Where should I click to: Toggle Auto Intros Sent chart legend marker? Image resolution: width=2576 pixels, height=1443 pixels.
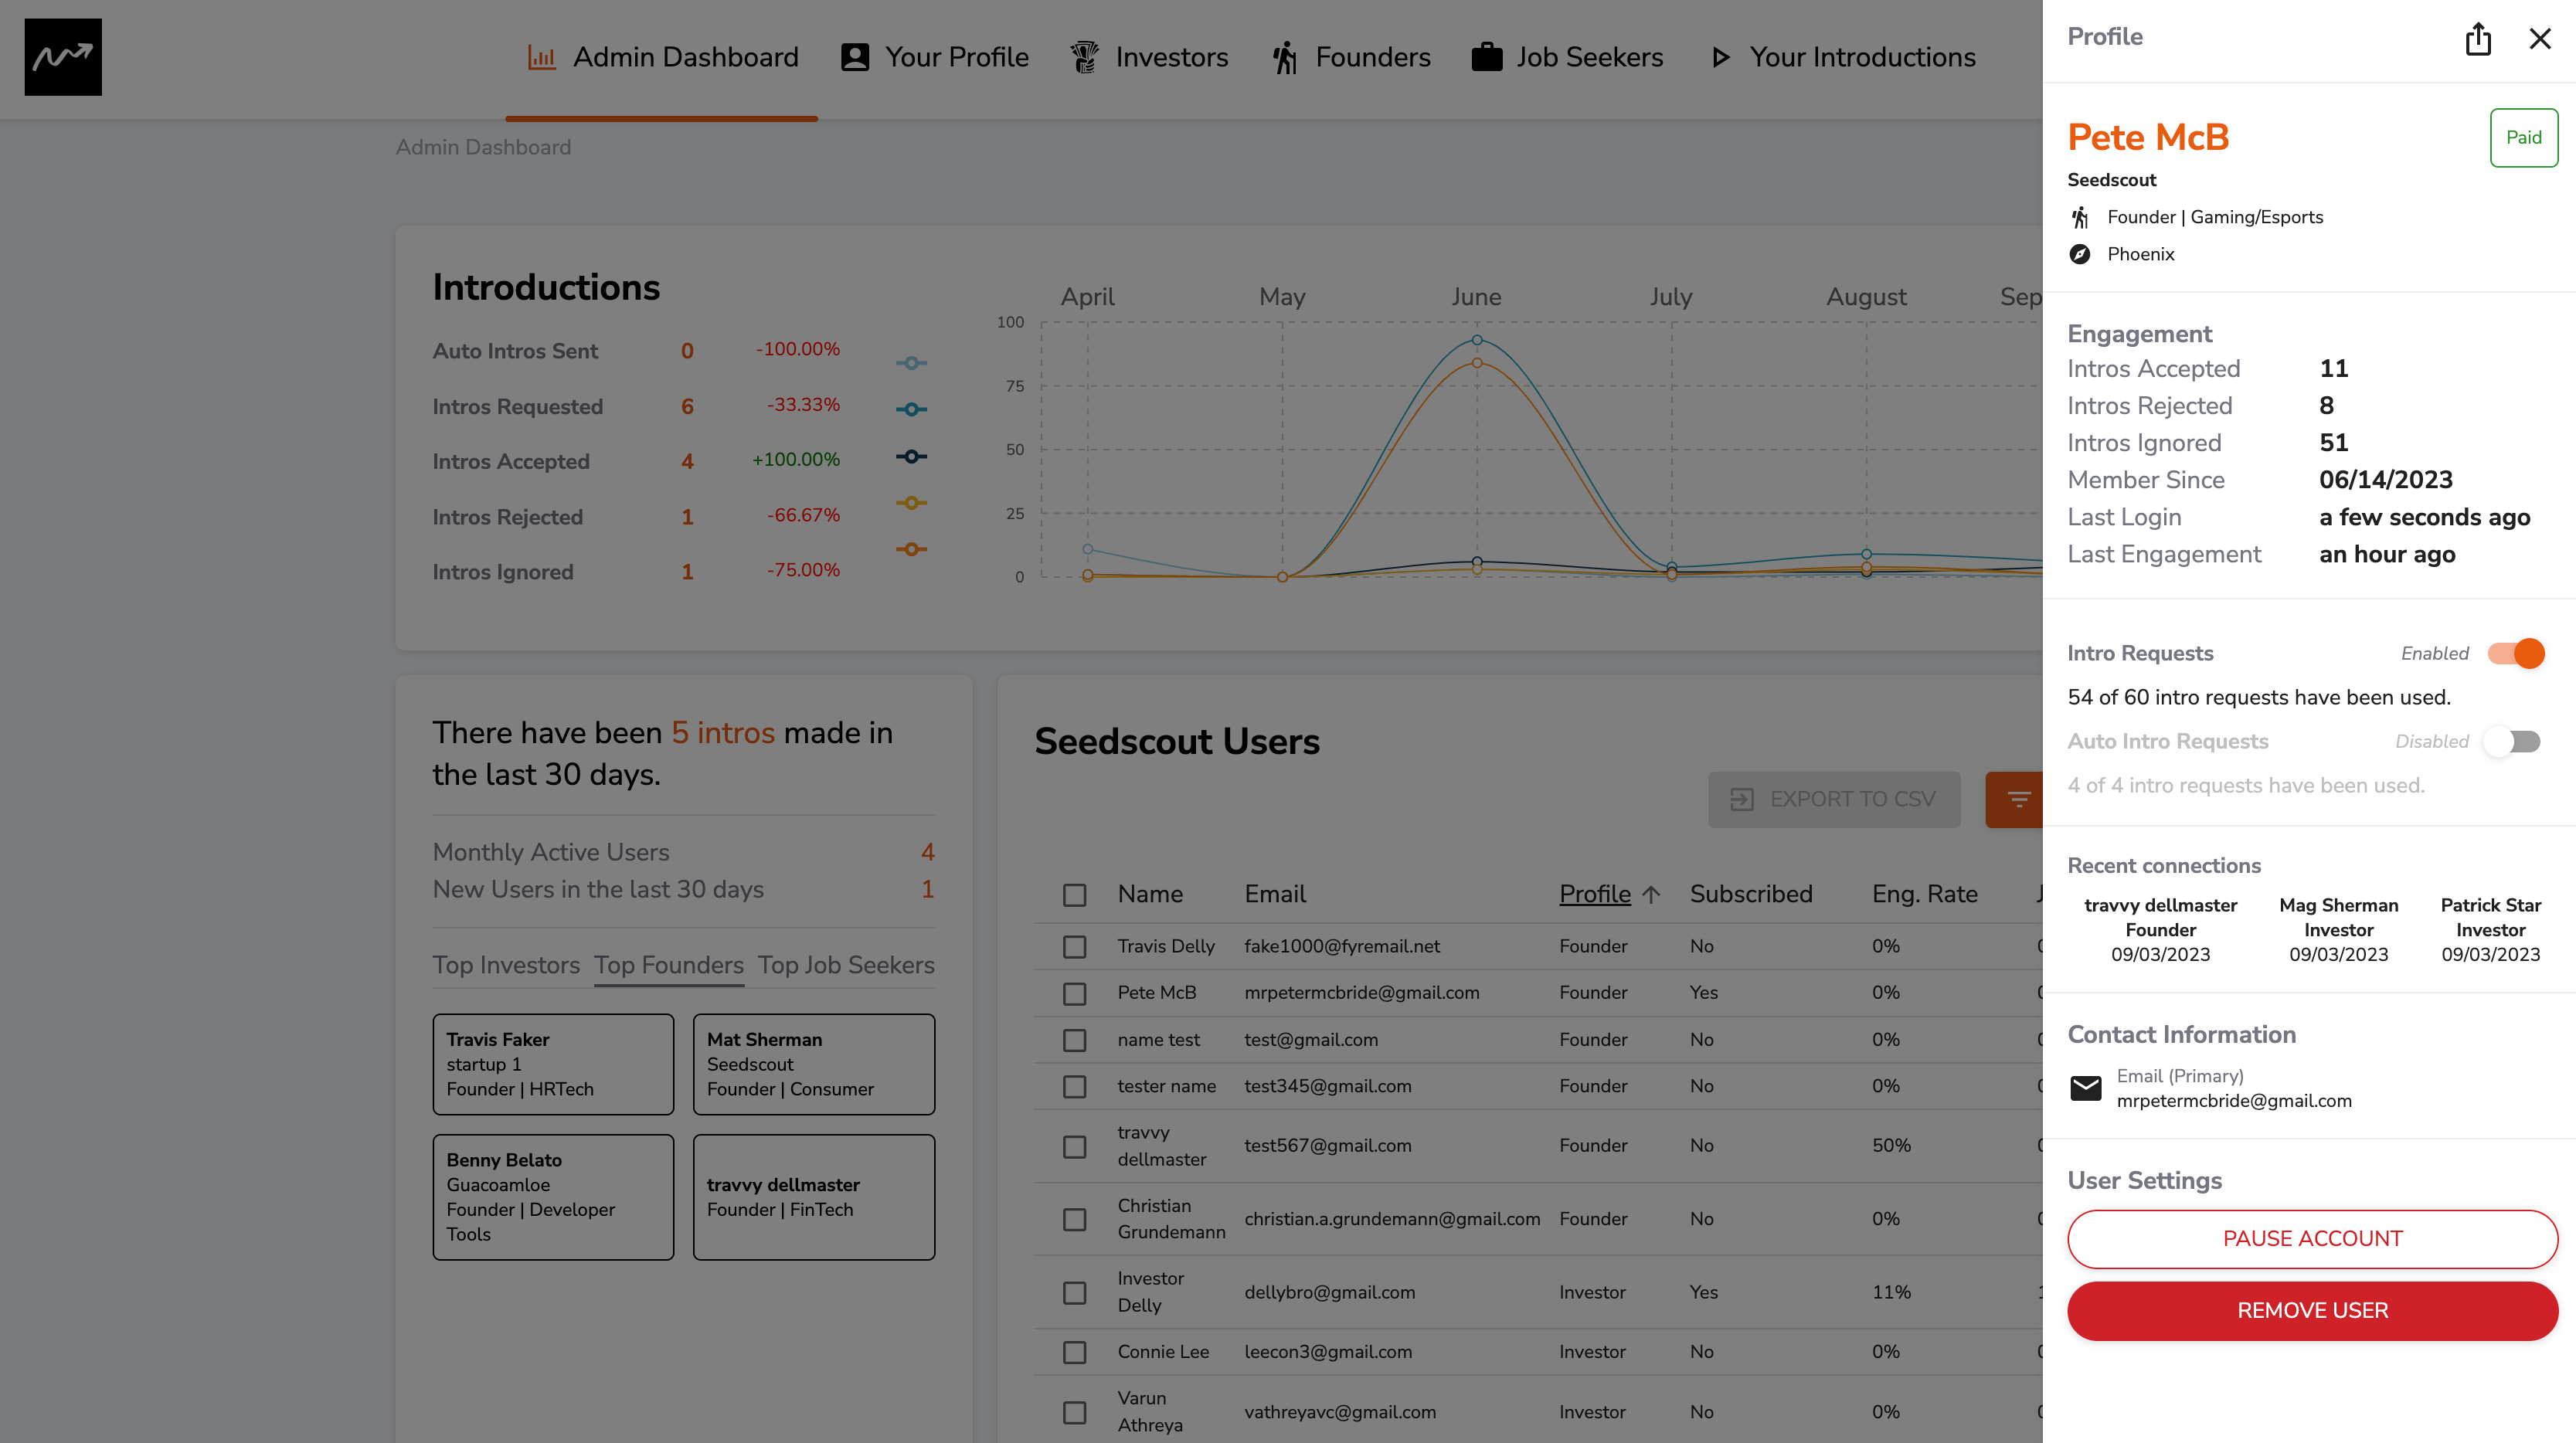pyautogui.click(x=911, y=363)
